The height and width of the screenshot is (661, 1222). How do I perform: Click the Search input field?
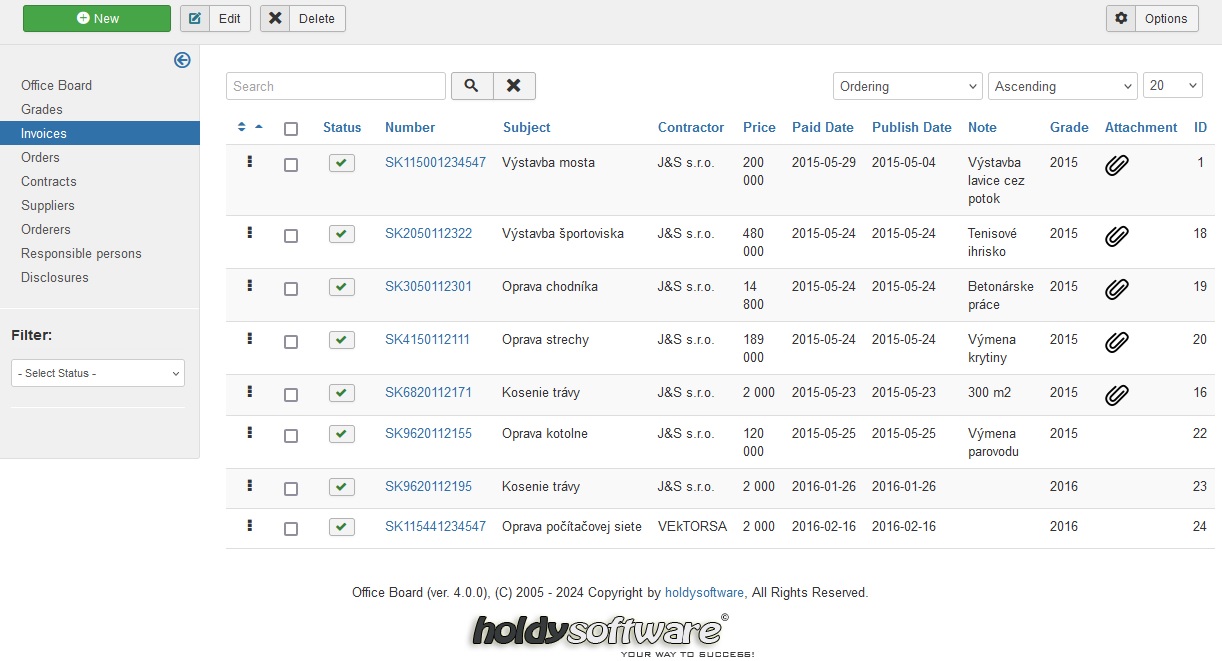[336, 86]
